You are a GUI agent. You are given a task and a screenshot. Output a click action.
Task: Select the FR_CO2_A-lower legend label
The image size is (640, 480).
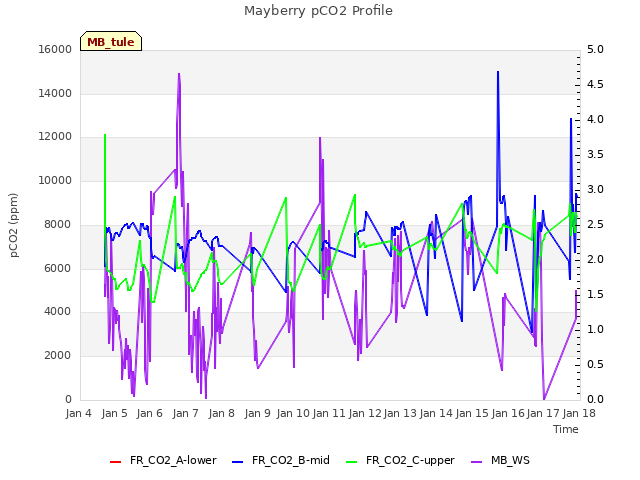pyautogui.click(x=173, y=460)
